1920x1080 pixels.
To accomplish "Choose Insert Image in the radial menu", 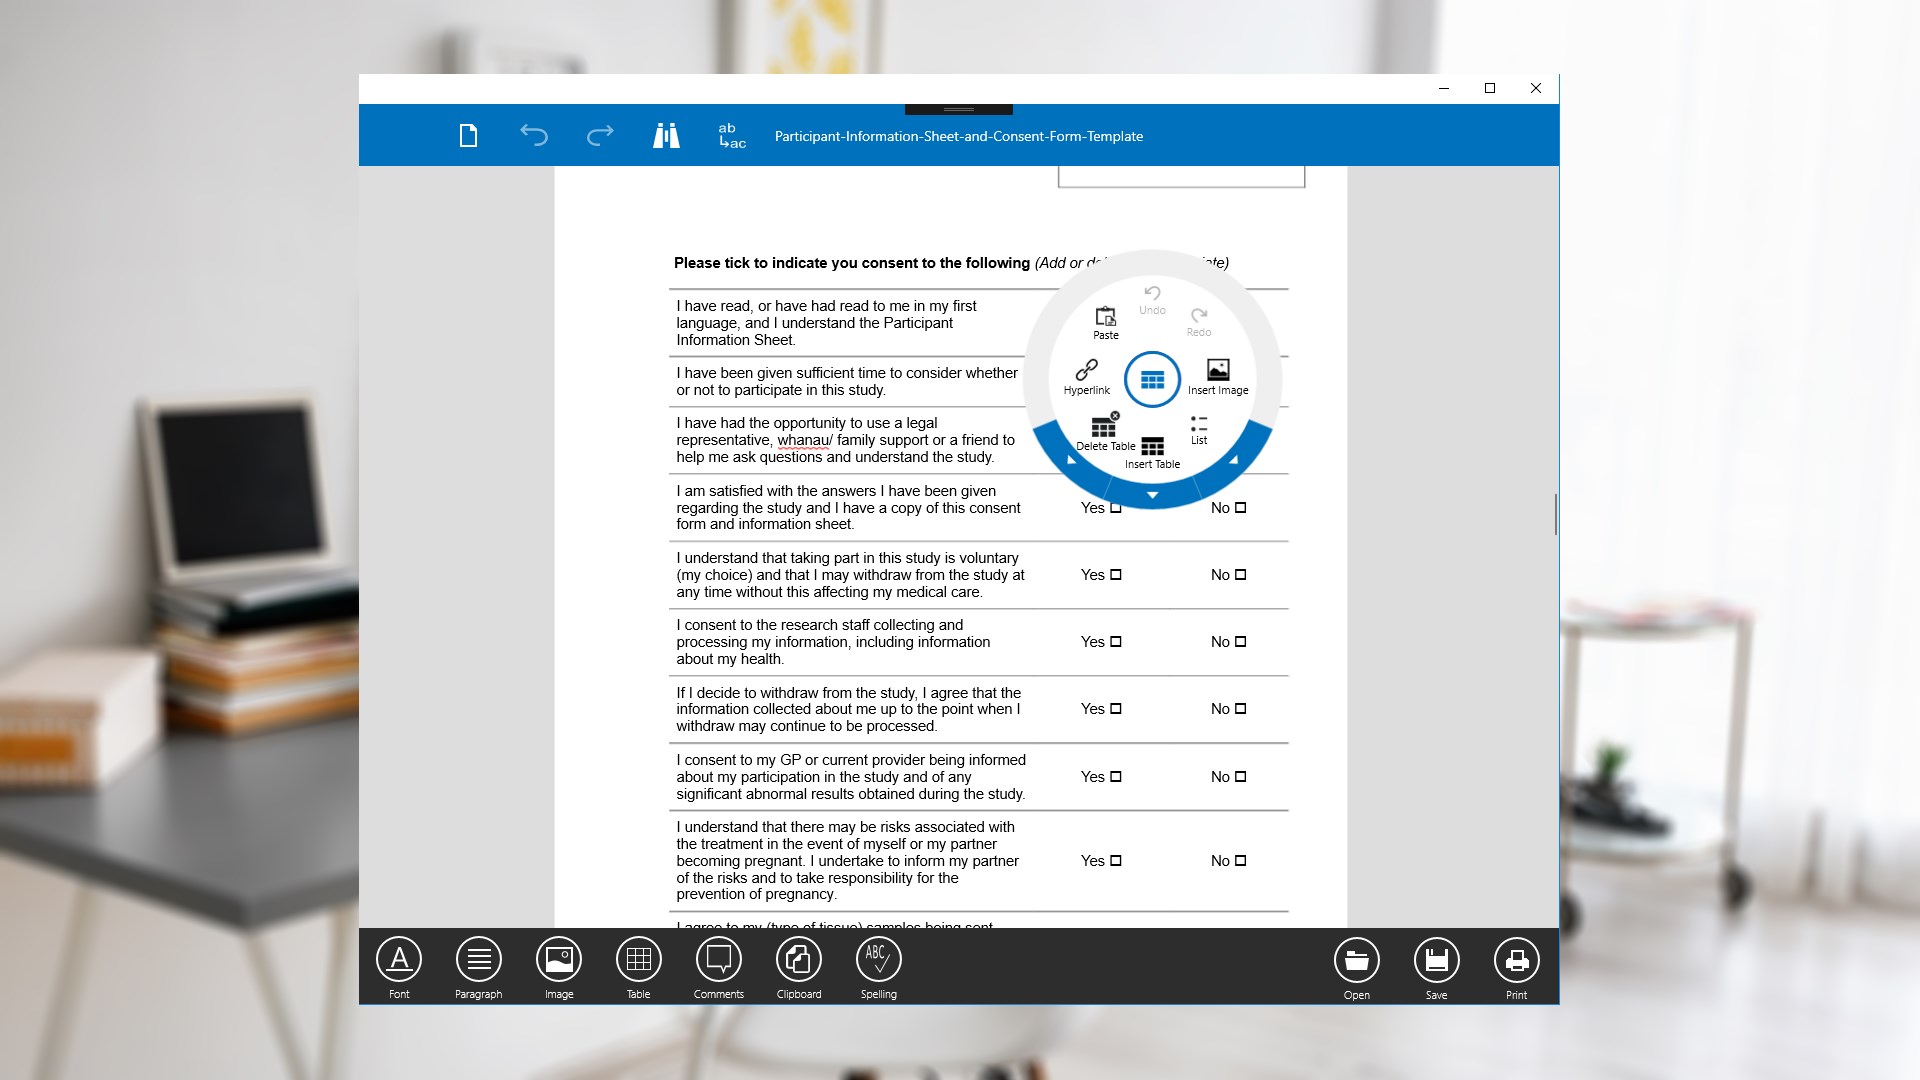I will [1217, 377].
